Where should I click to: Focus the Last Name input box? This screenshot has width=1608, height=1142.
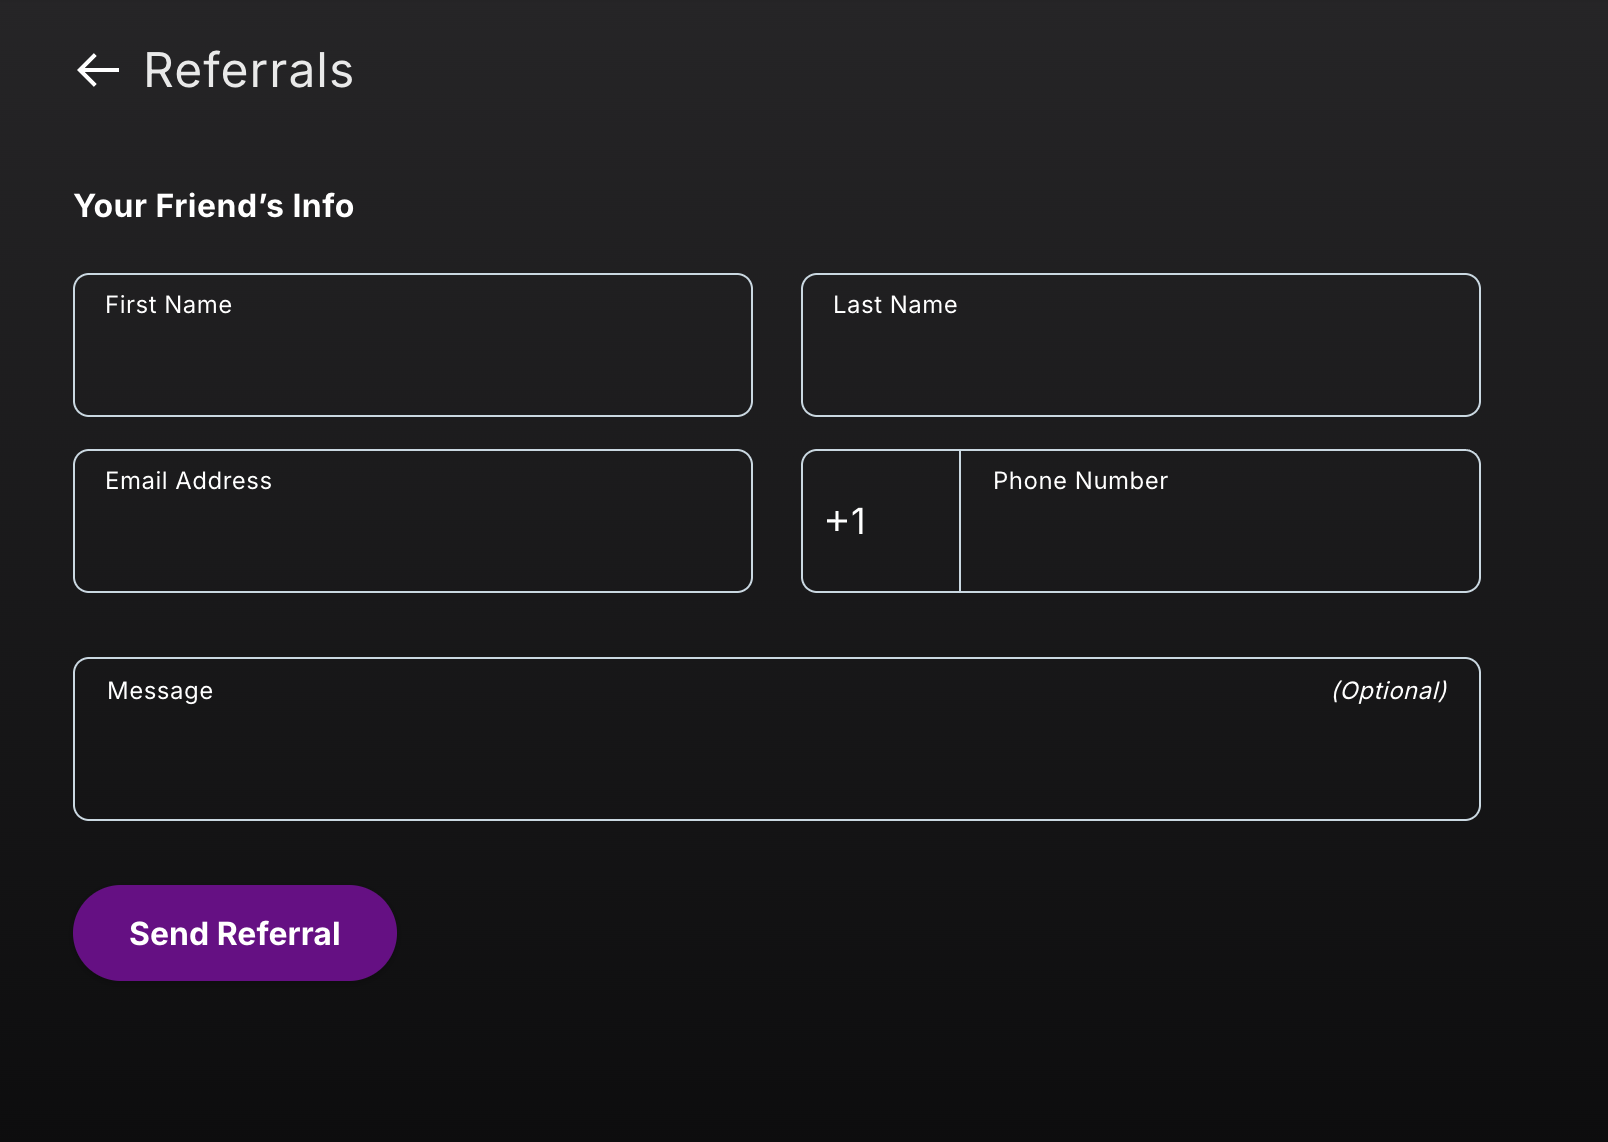(x=1141, y=345)
